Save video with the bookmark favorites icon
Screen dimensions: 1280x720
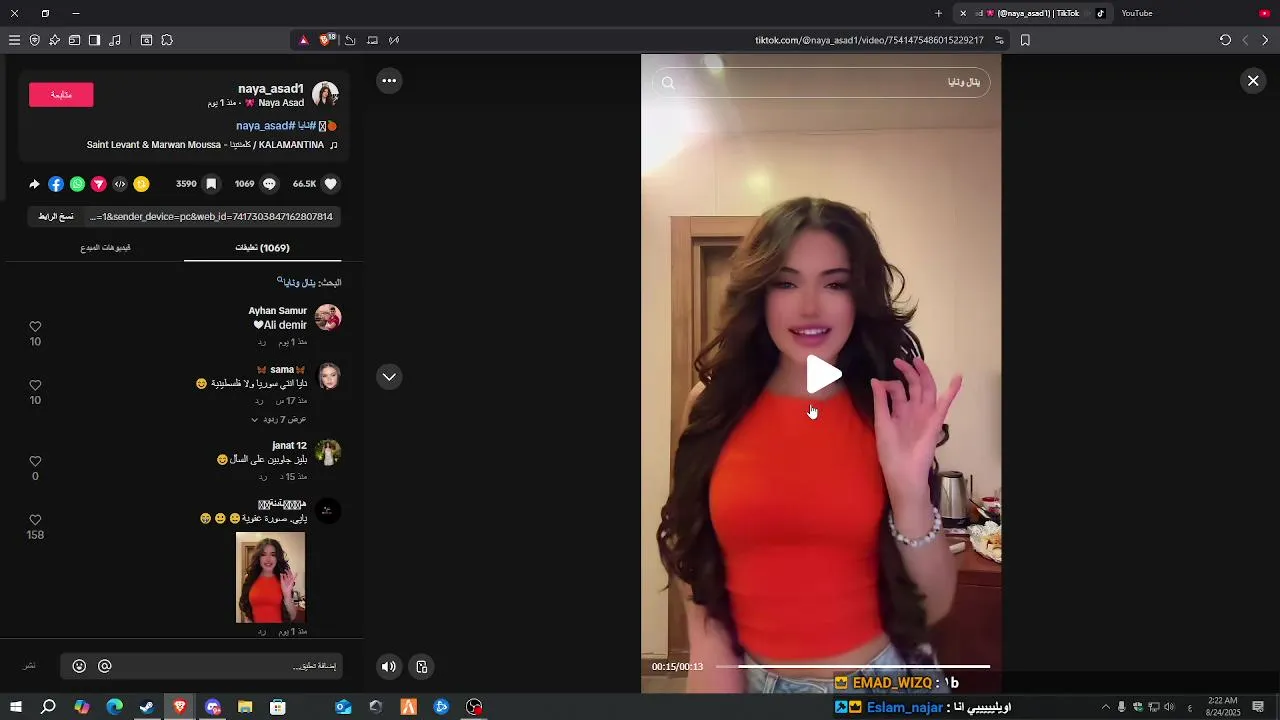[211, 184]
